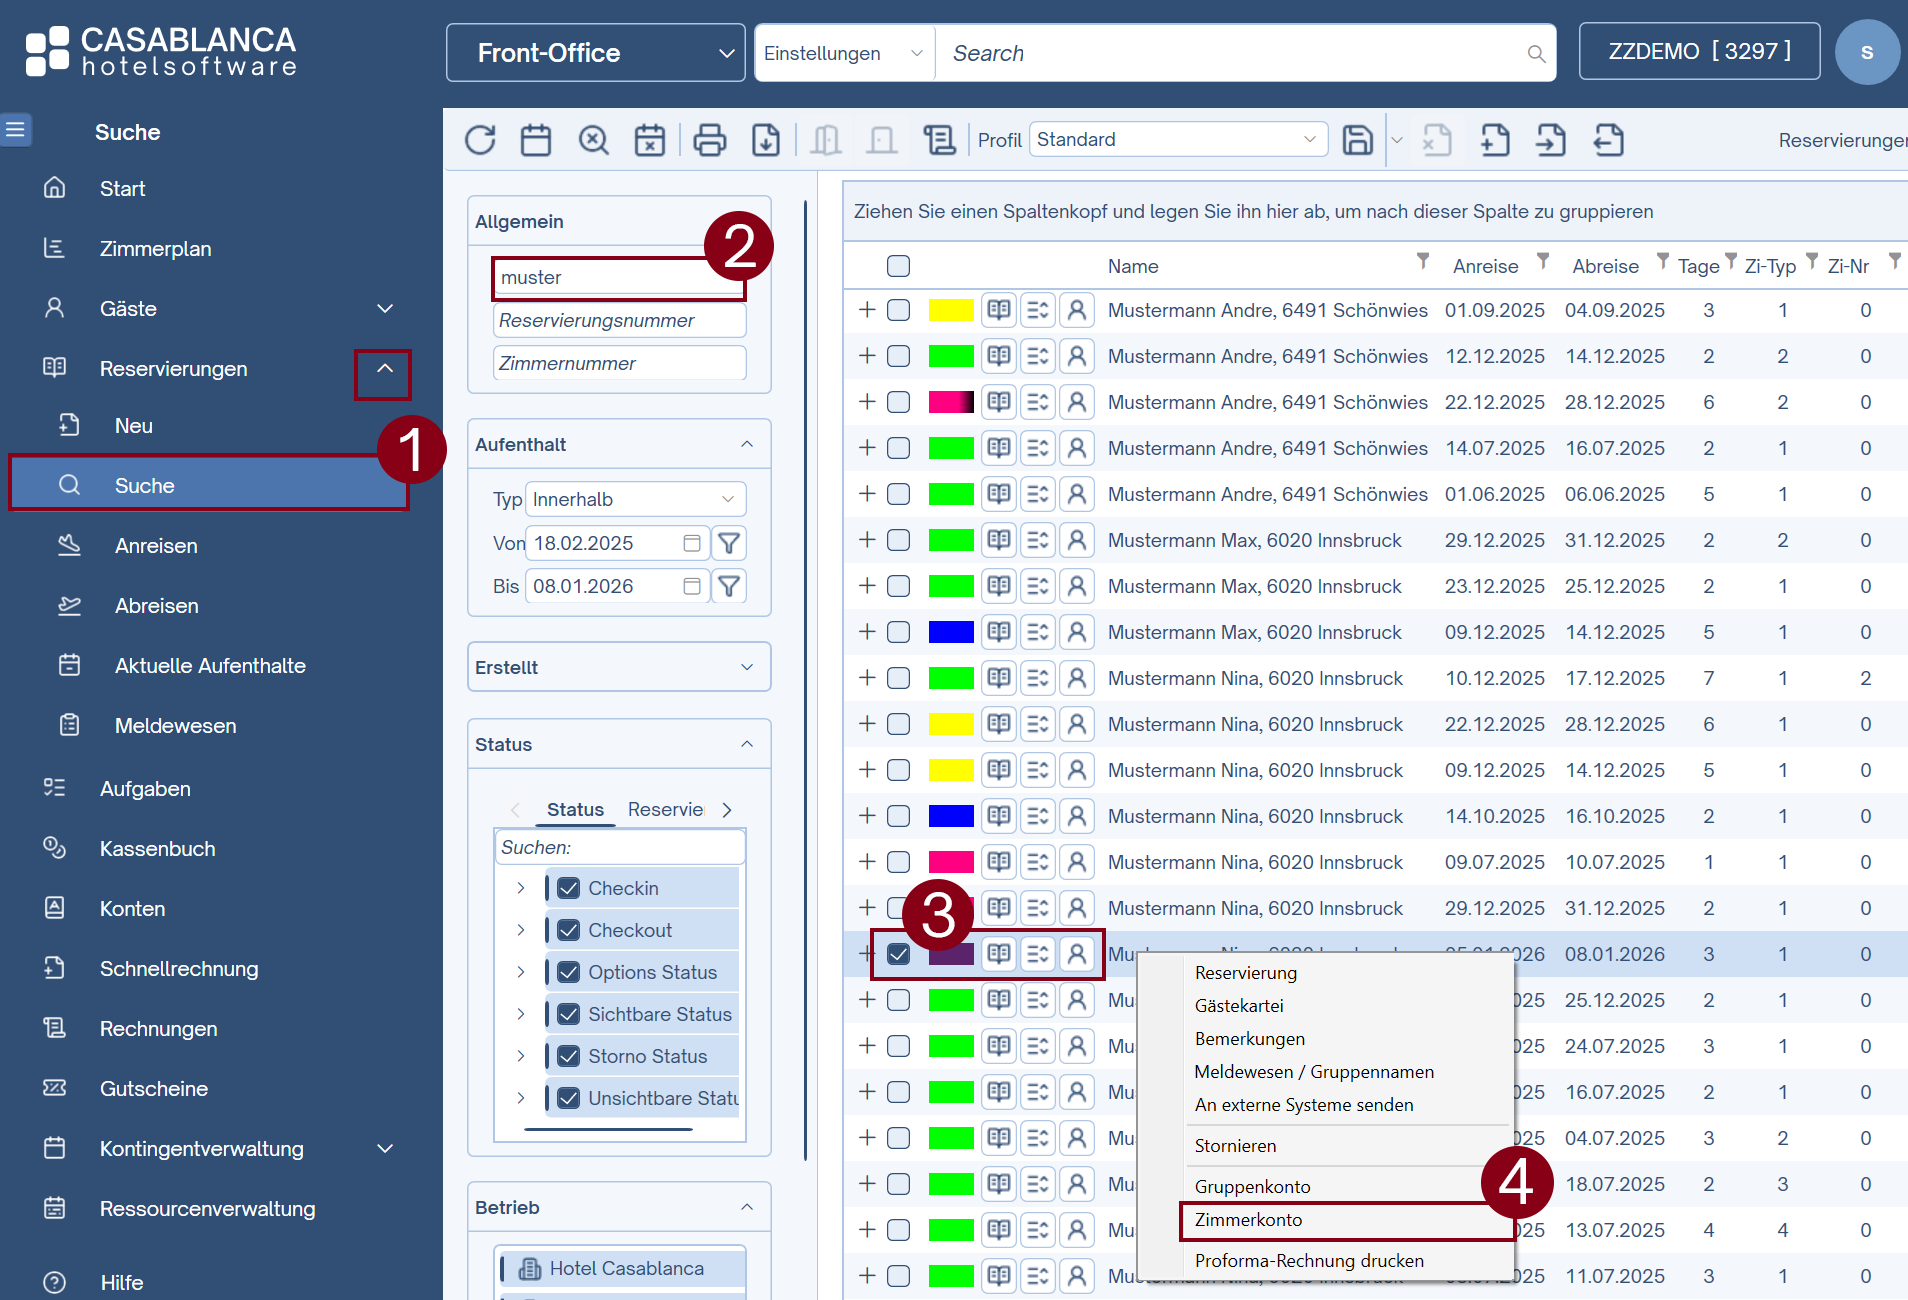Click the magnifier icon in the Search box

pyautogui.click(x=1536, y=54)
